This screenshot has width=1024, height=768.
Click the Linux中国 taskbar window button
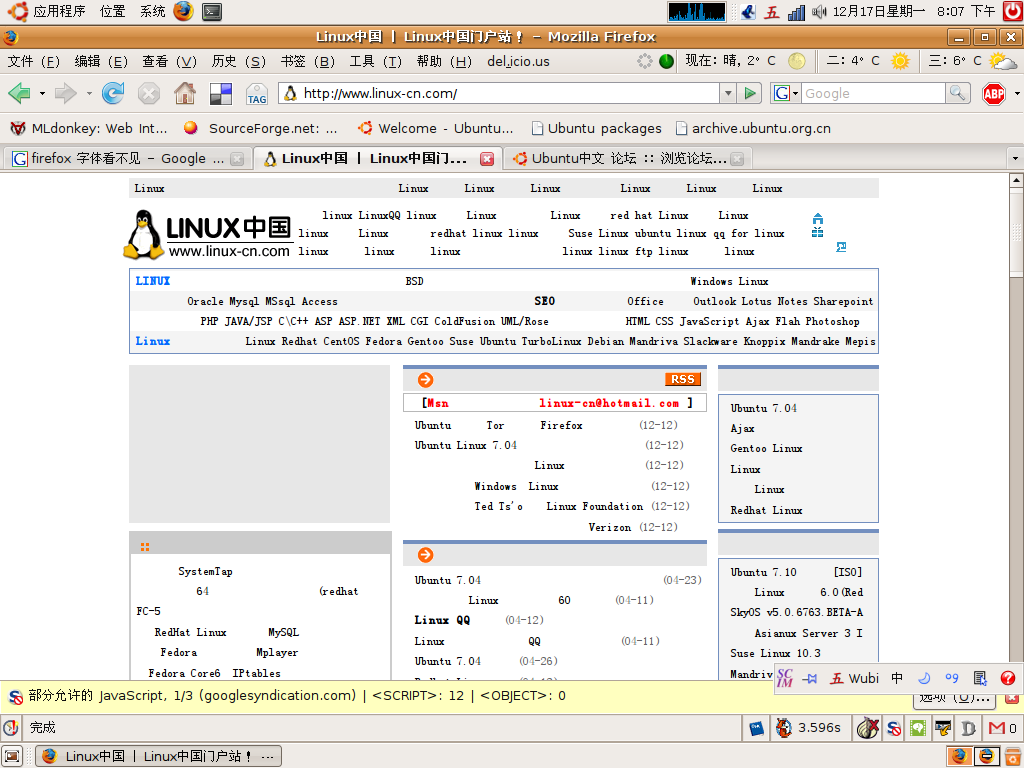tap(158, 756)
